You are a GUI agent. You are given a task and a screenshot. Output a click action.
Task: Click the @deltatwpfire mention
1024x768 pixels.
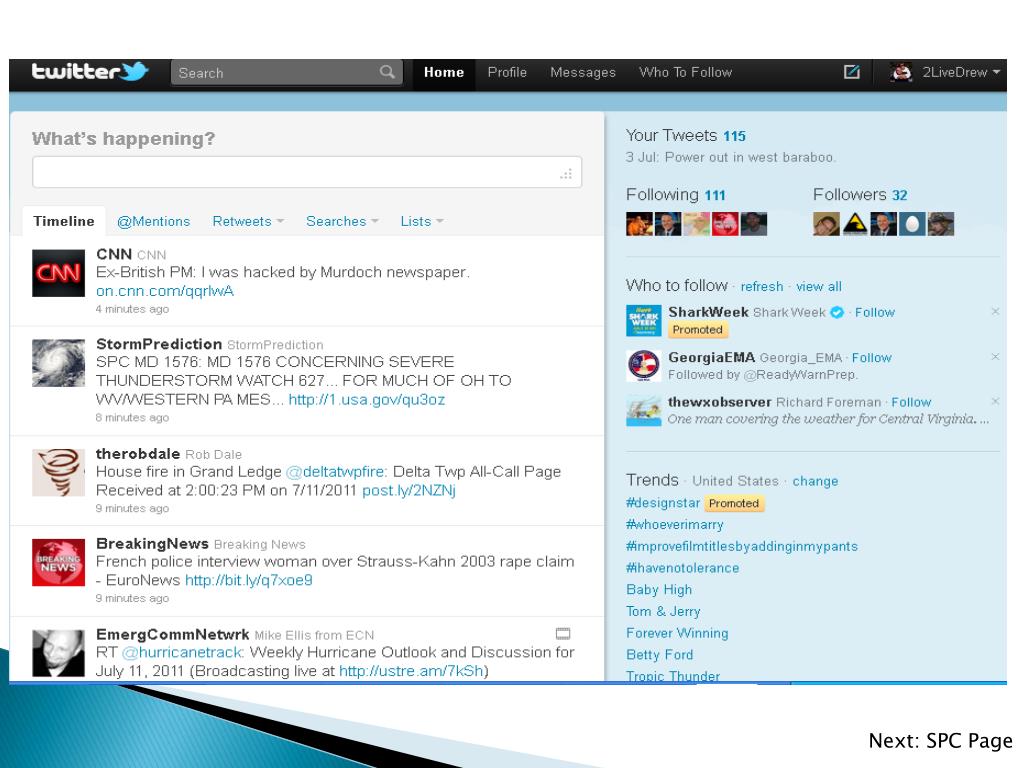pos(337,472)
